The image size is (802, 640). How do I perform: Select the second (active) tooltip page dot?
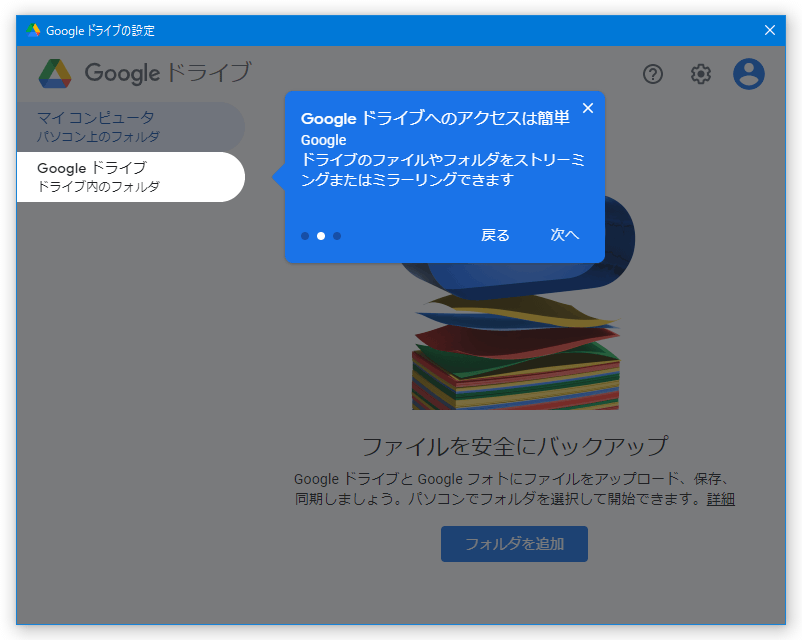(321, 236)
